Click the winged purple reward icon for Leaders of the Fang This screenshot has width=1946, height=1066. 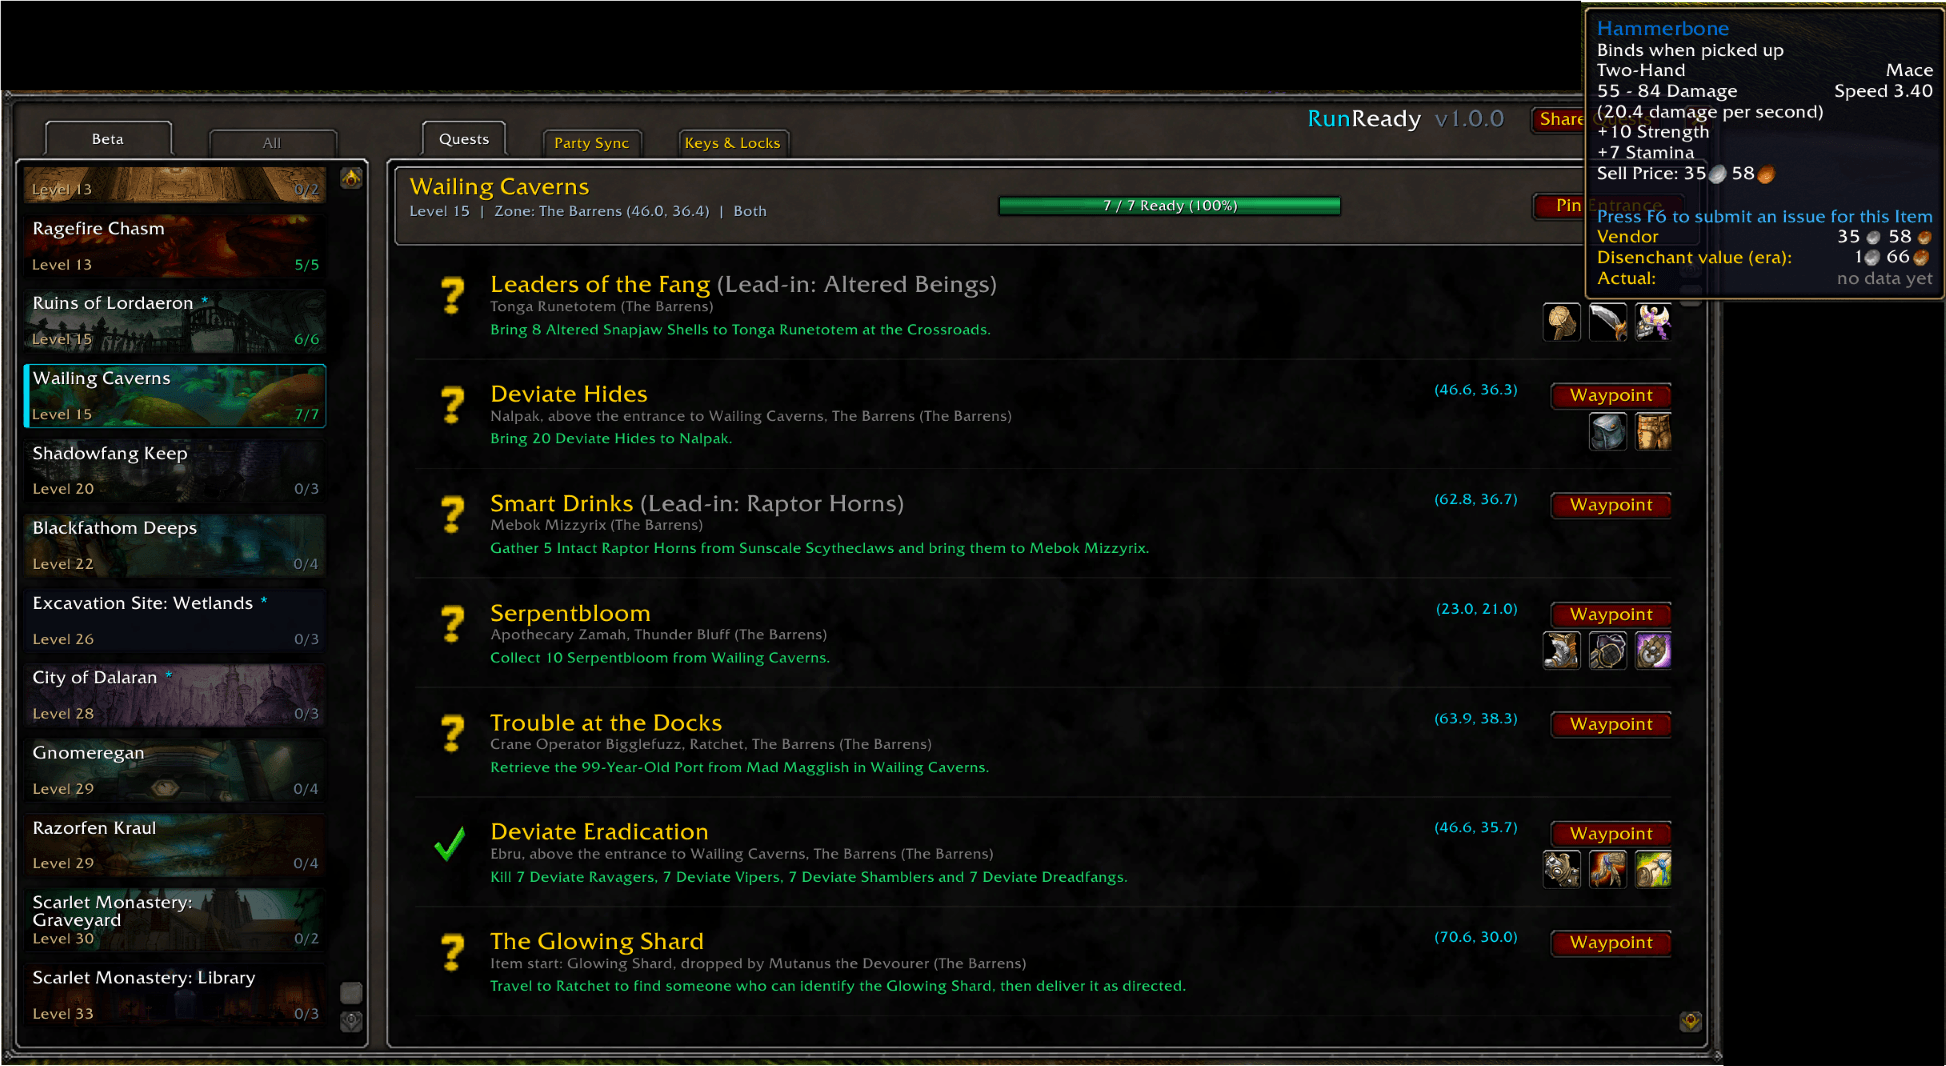pyautogui.click(x=1653, y=322)
